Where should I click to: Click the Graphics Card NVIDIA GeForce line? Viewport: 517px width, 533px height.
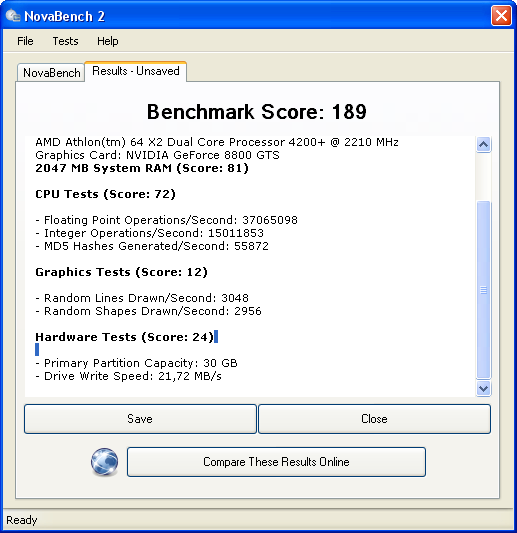point(157,155)
